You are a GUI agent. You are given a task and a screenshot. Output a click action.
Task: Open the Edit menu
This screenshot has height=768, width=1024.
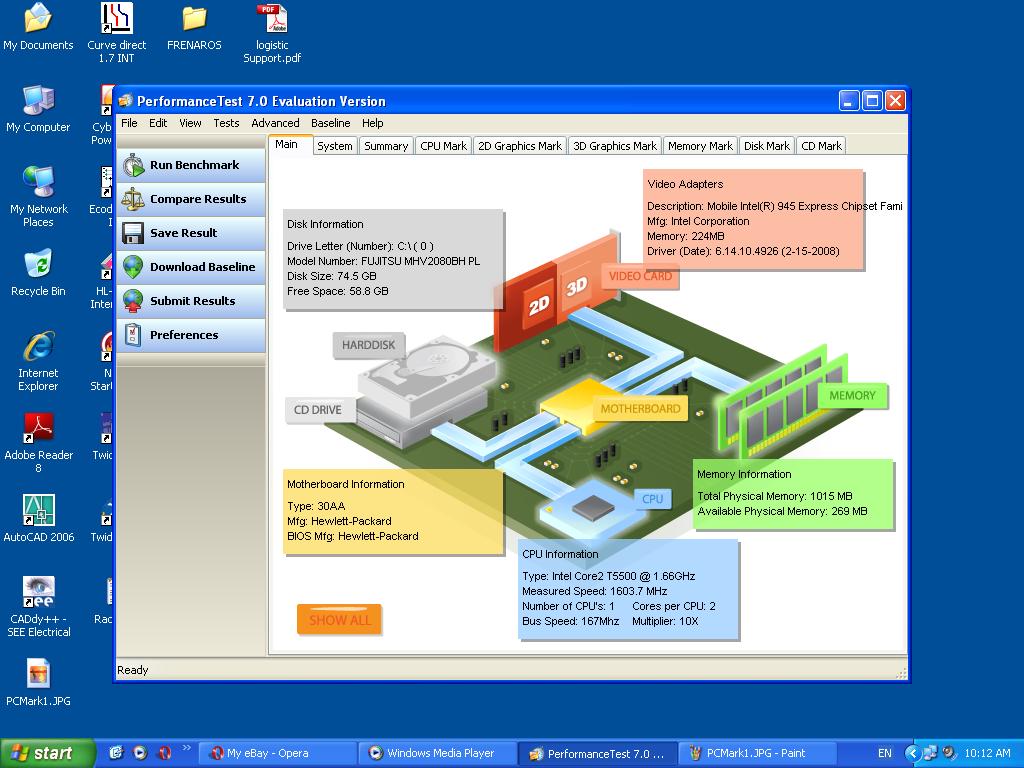coord(158,123)
